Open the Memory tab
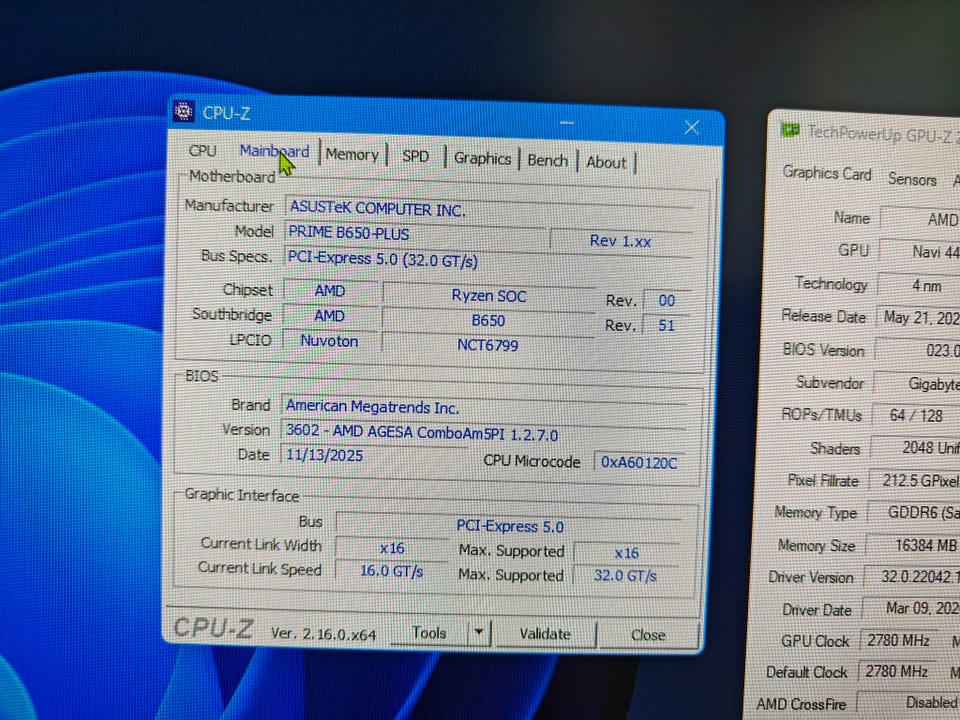This screenshot has width=960, height=720. tap(352, 155)
